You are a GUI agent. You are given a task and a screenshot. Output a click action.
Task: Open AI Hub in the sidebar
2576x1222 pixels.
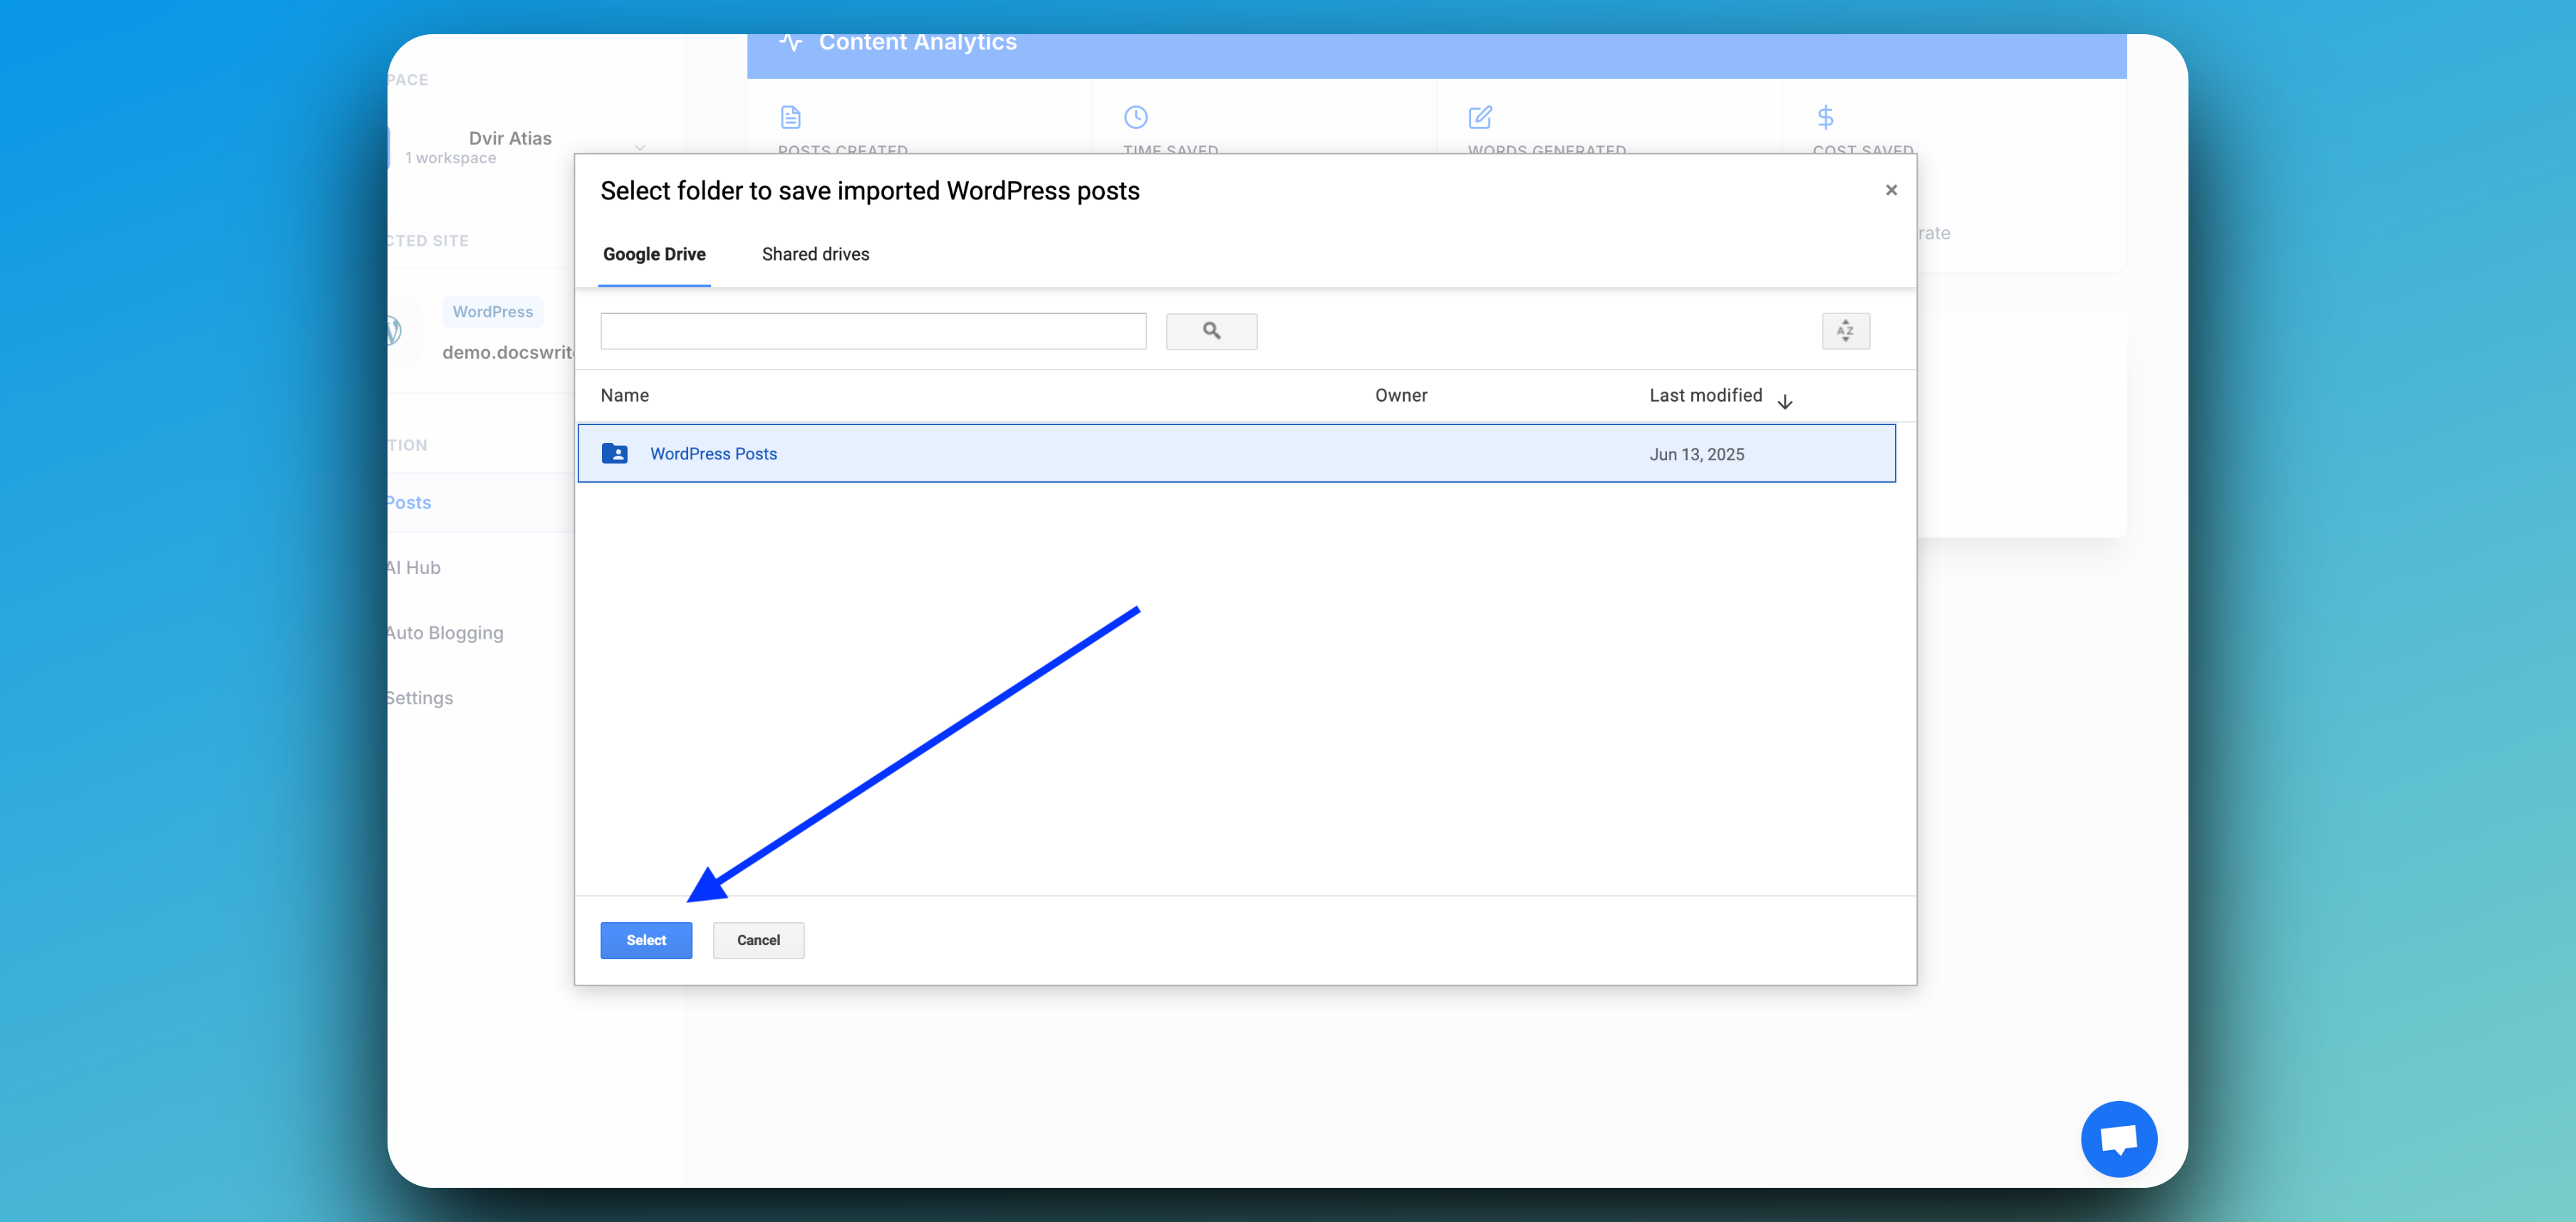[x=414, y=567]
